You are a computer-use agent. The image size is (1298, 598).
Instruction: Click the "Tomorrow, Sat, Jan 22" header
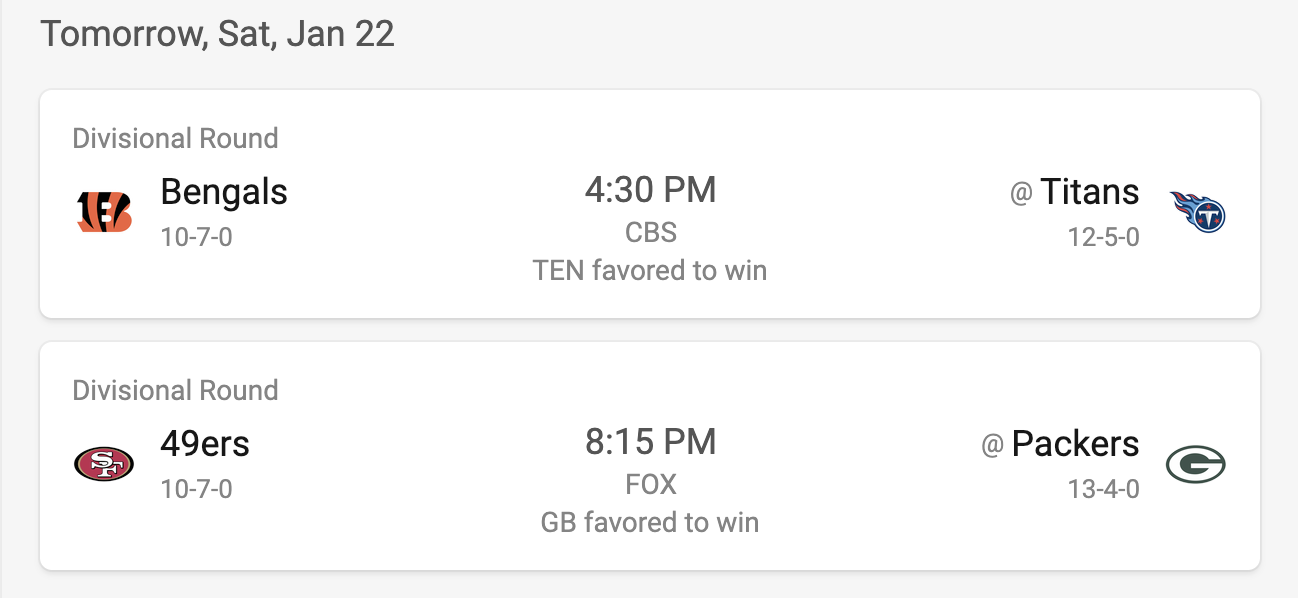point(217,34)
